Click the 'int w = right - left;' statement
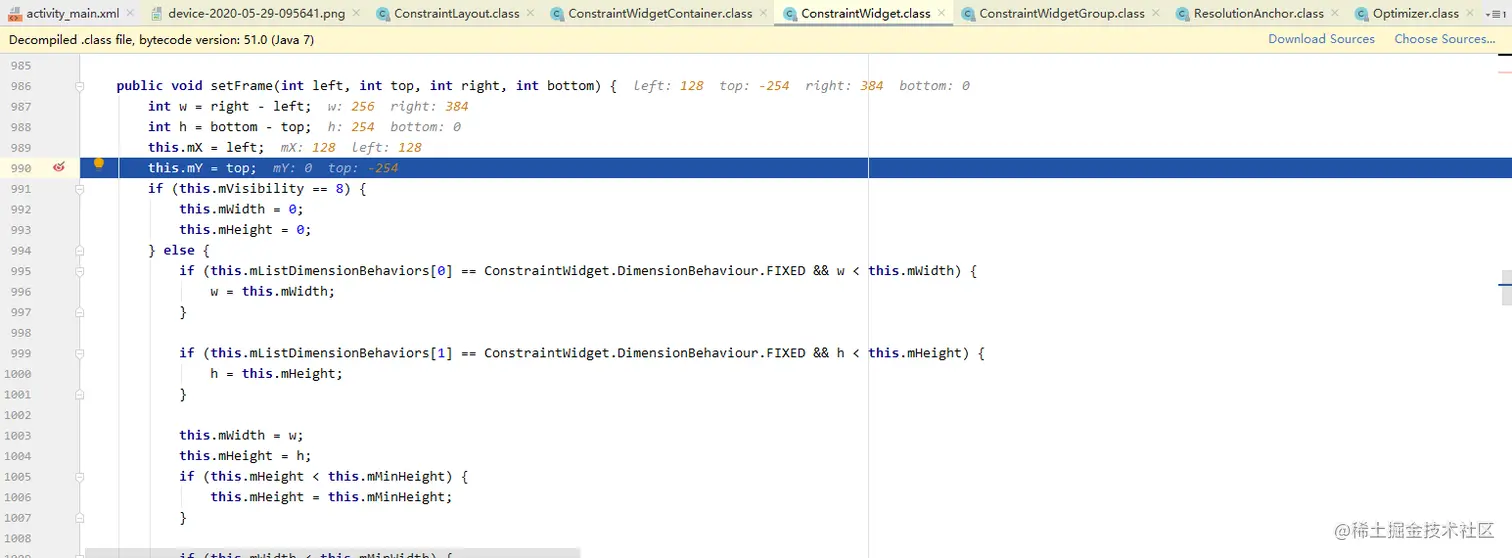Image resolution: width=1512 pixels, height=558 pixels. click(229, 106)
